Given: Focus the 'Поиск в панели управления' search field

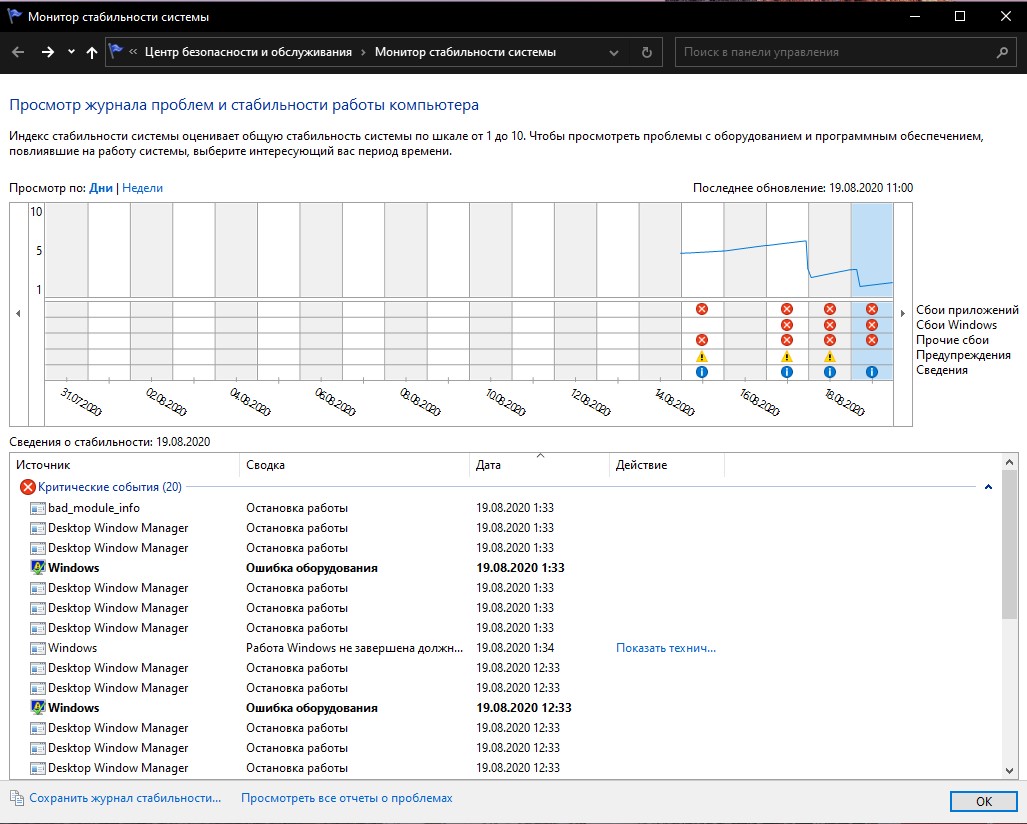Looking at the screenshot, I should (x=846, y=52).
